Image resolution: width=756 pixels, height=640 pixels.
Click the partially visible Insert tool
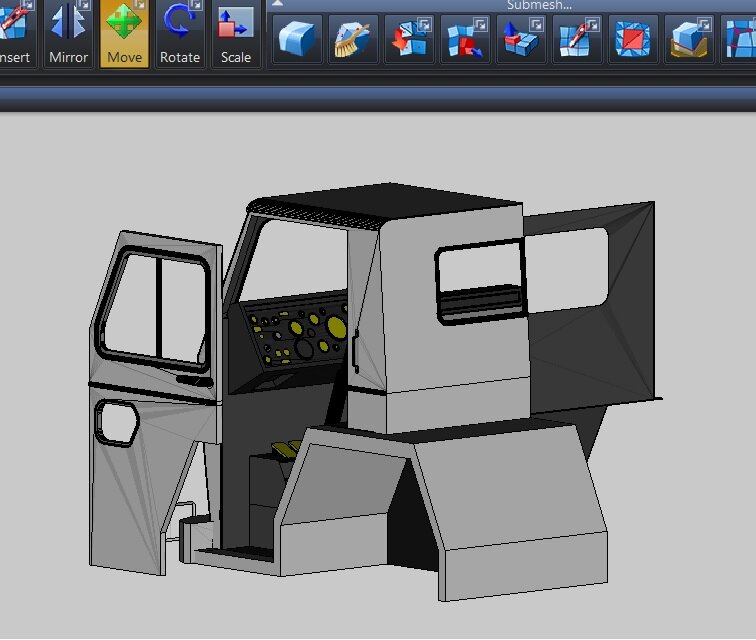tap(15, 33)
